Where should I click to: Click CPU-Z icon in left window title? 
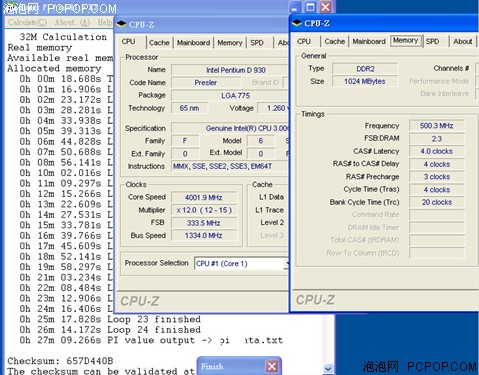tap(122, 24)
